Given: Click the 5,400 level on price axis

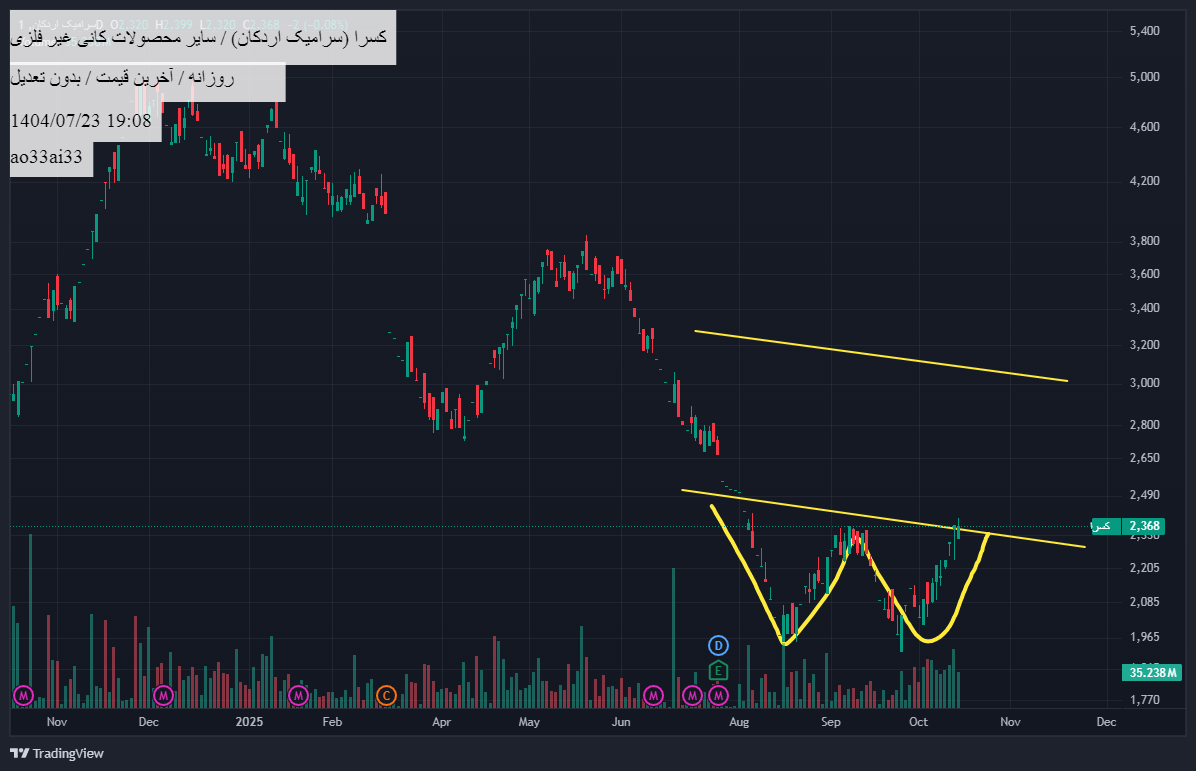Looking at the screenshot, I should tap(1144, 31).
